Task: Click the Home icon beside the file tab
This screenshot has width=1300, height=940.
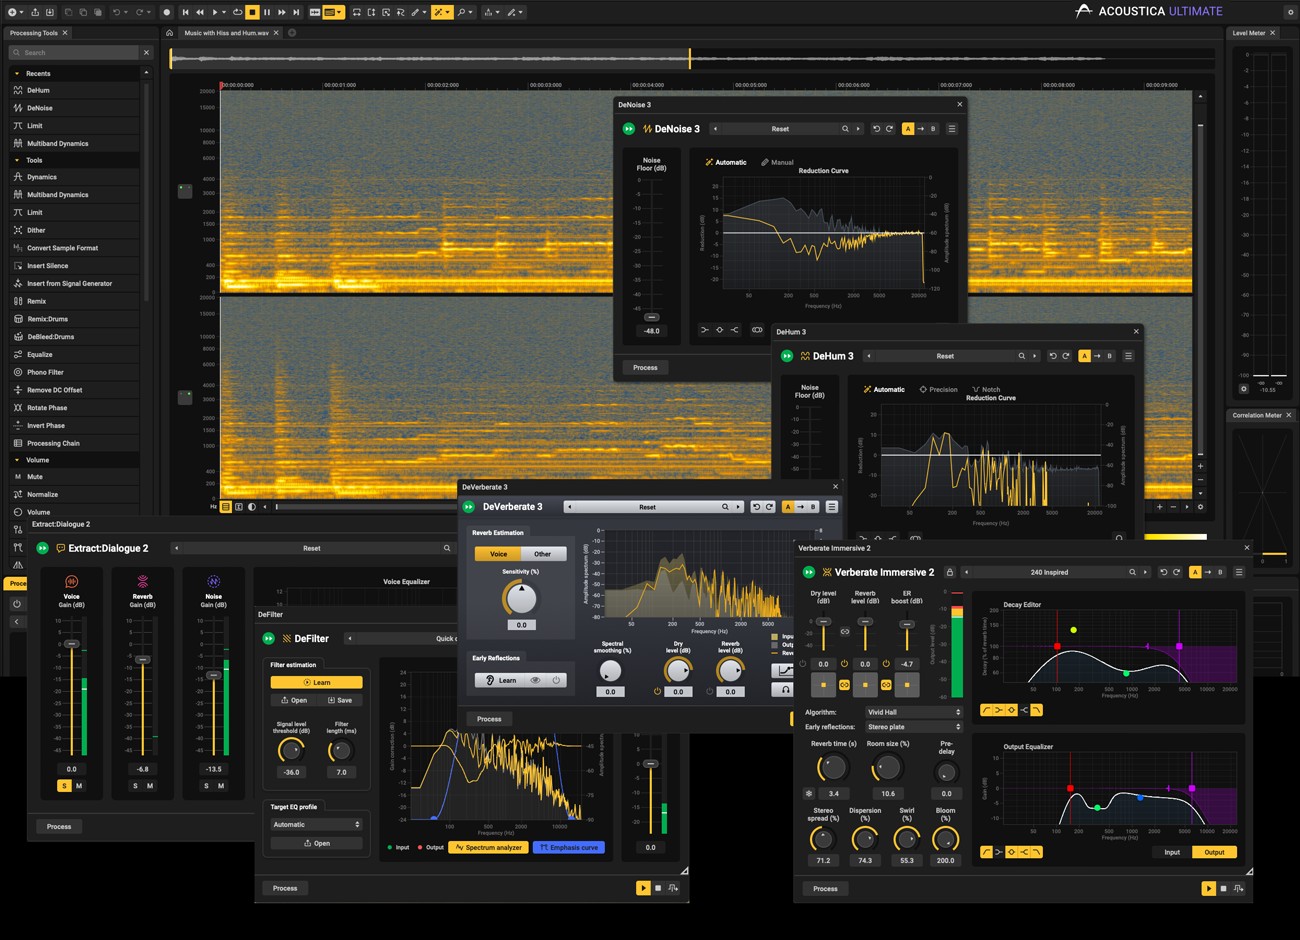Action: 169,33
